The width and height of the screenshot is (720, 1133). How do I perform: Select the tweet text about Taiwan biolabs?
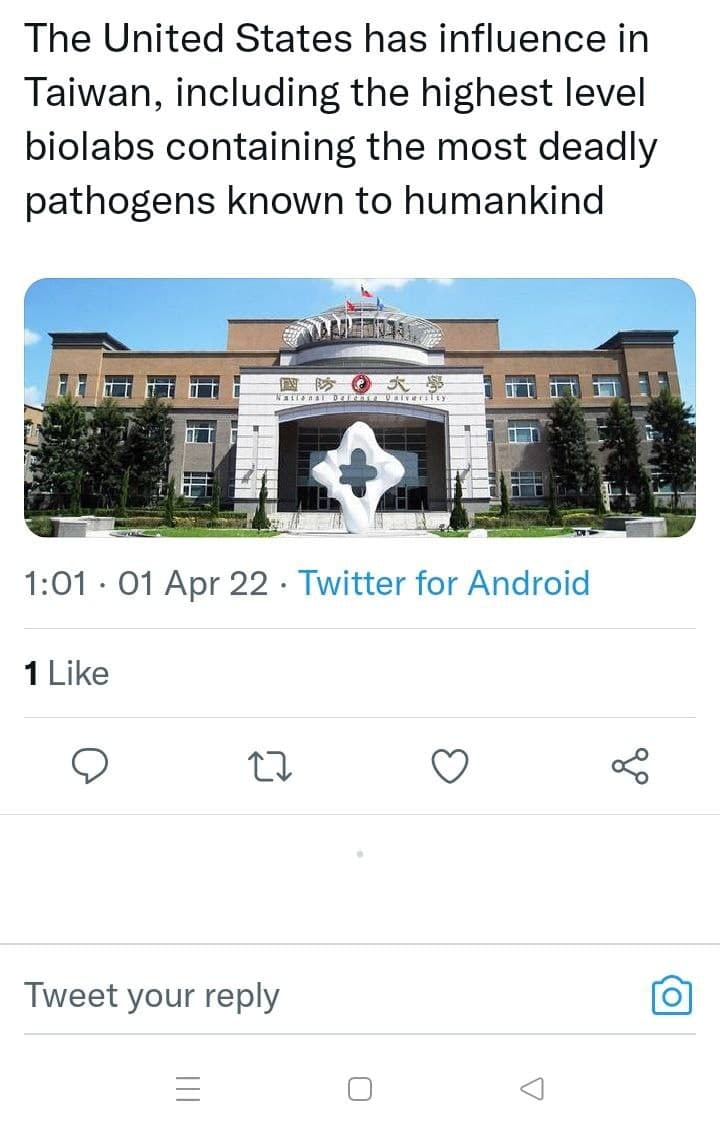(x=341, y=119)
